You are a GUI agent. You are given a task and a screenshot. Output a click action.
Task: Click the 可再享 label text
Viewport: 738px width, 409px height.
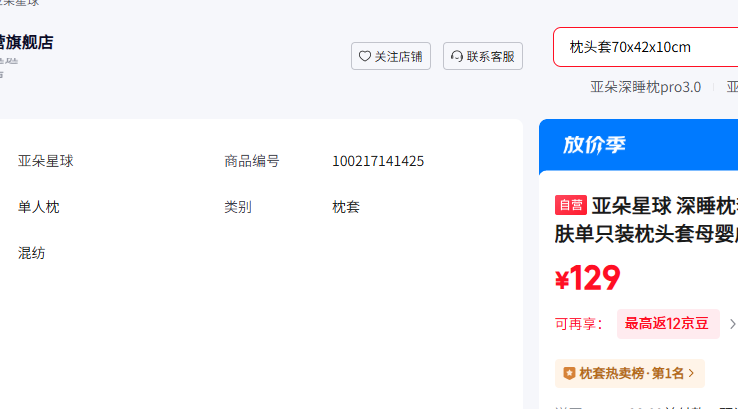coord(578,324)
